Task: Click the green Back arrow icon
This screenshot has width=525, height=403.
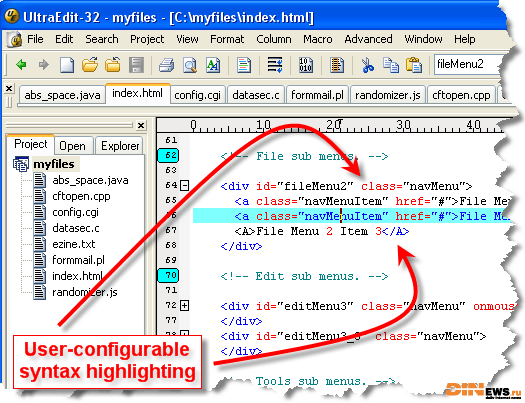Action: point(21,64)
